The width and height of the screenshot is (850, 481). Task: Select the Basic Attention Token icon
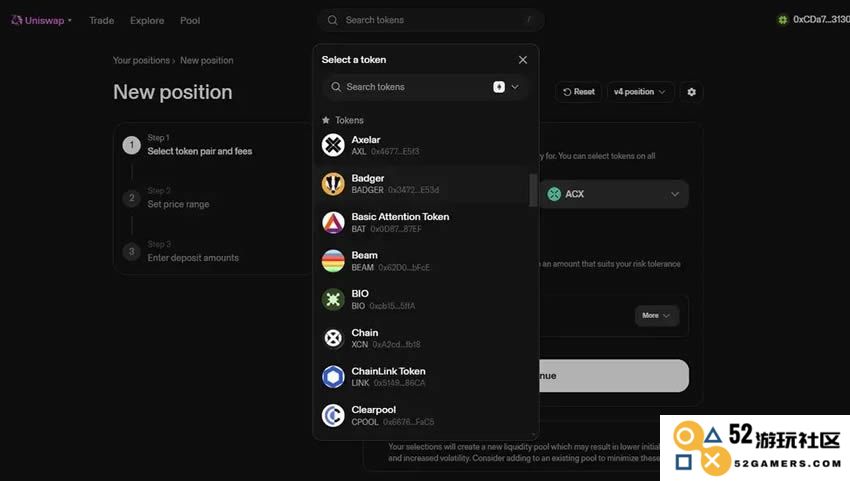coord(333,222)
